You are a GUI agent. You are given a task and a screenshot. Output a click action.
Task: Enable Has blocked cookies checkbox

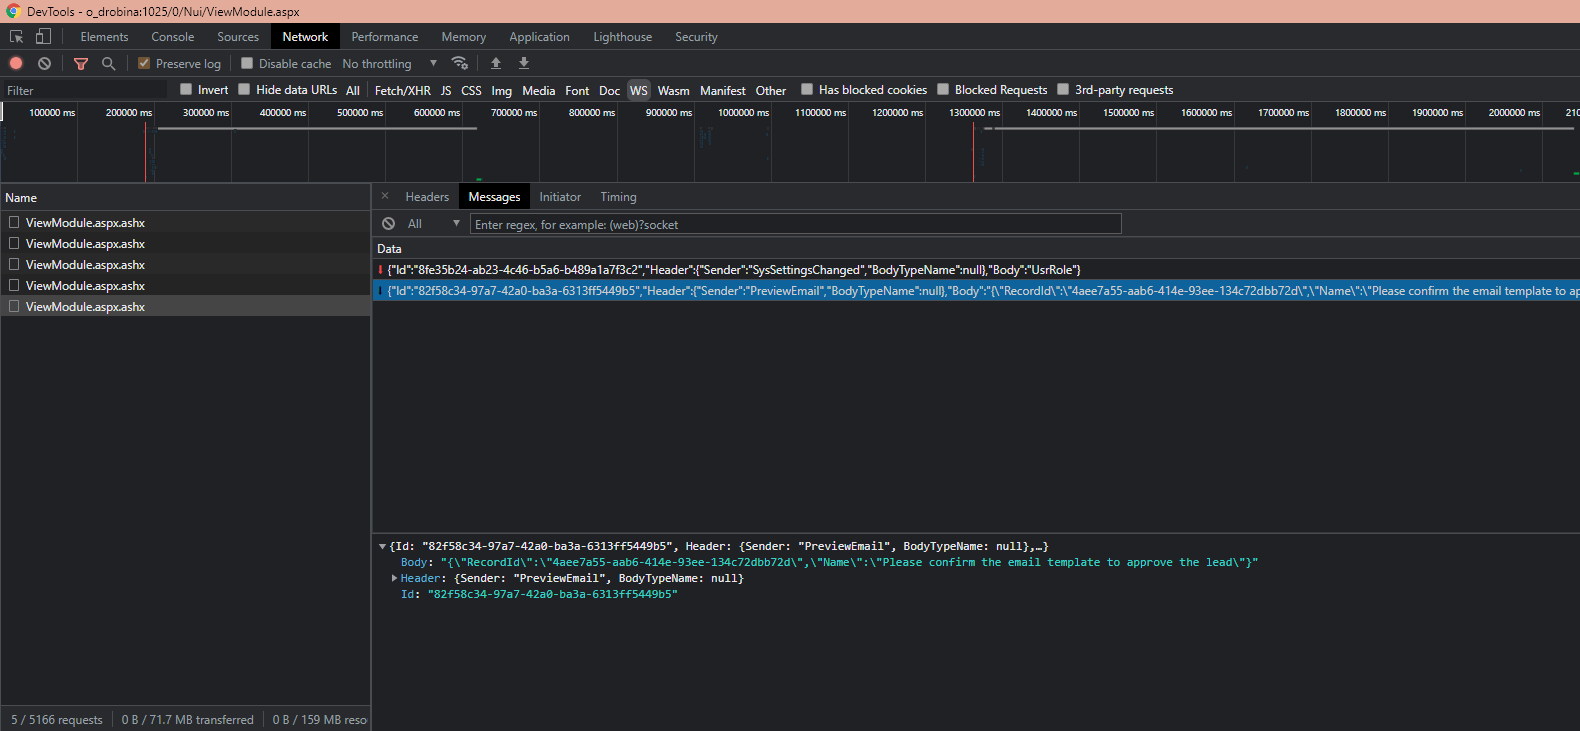pyautogui.click(x=807, y=89)
